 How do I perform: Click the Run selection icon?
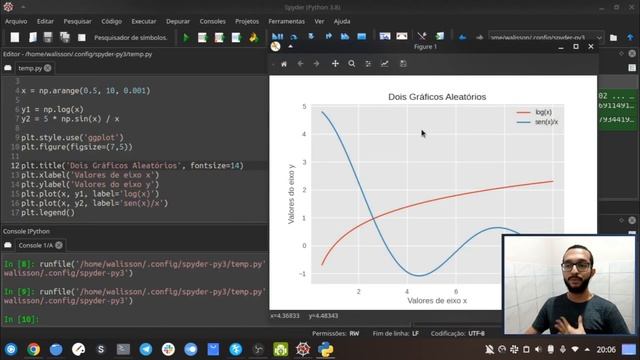tap(236, 38)
